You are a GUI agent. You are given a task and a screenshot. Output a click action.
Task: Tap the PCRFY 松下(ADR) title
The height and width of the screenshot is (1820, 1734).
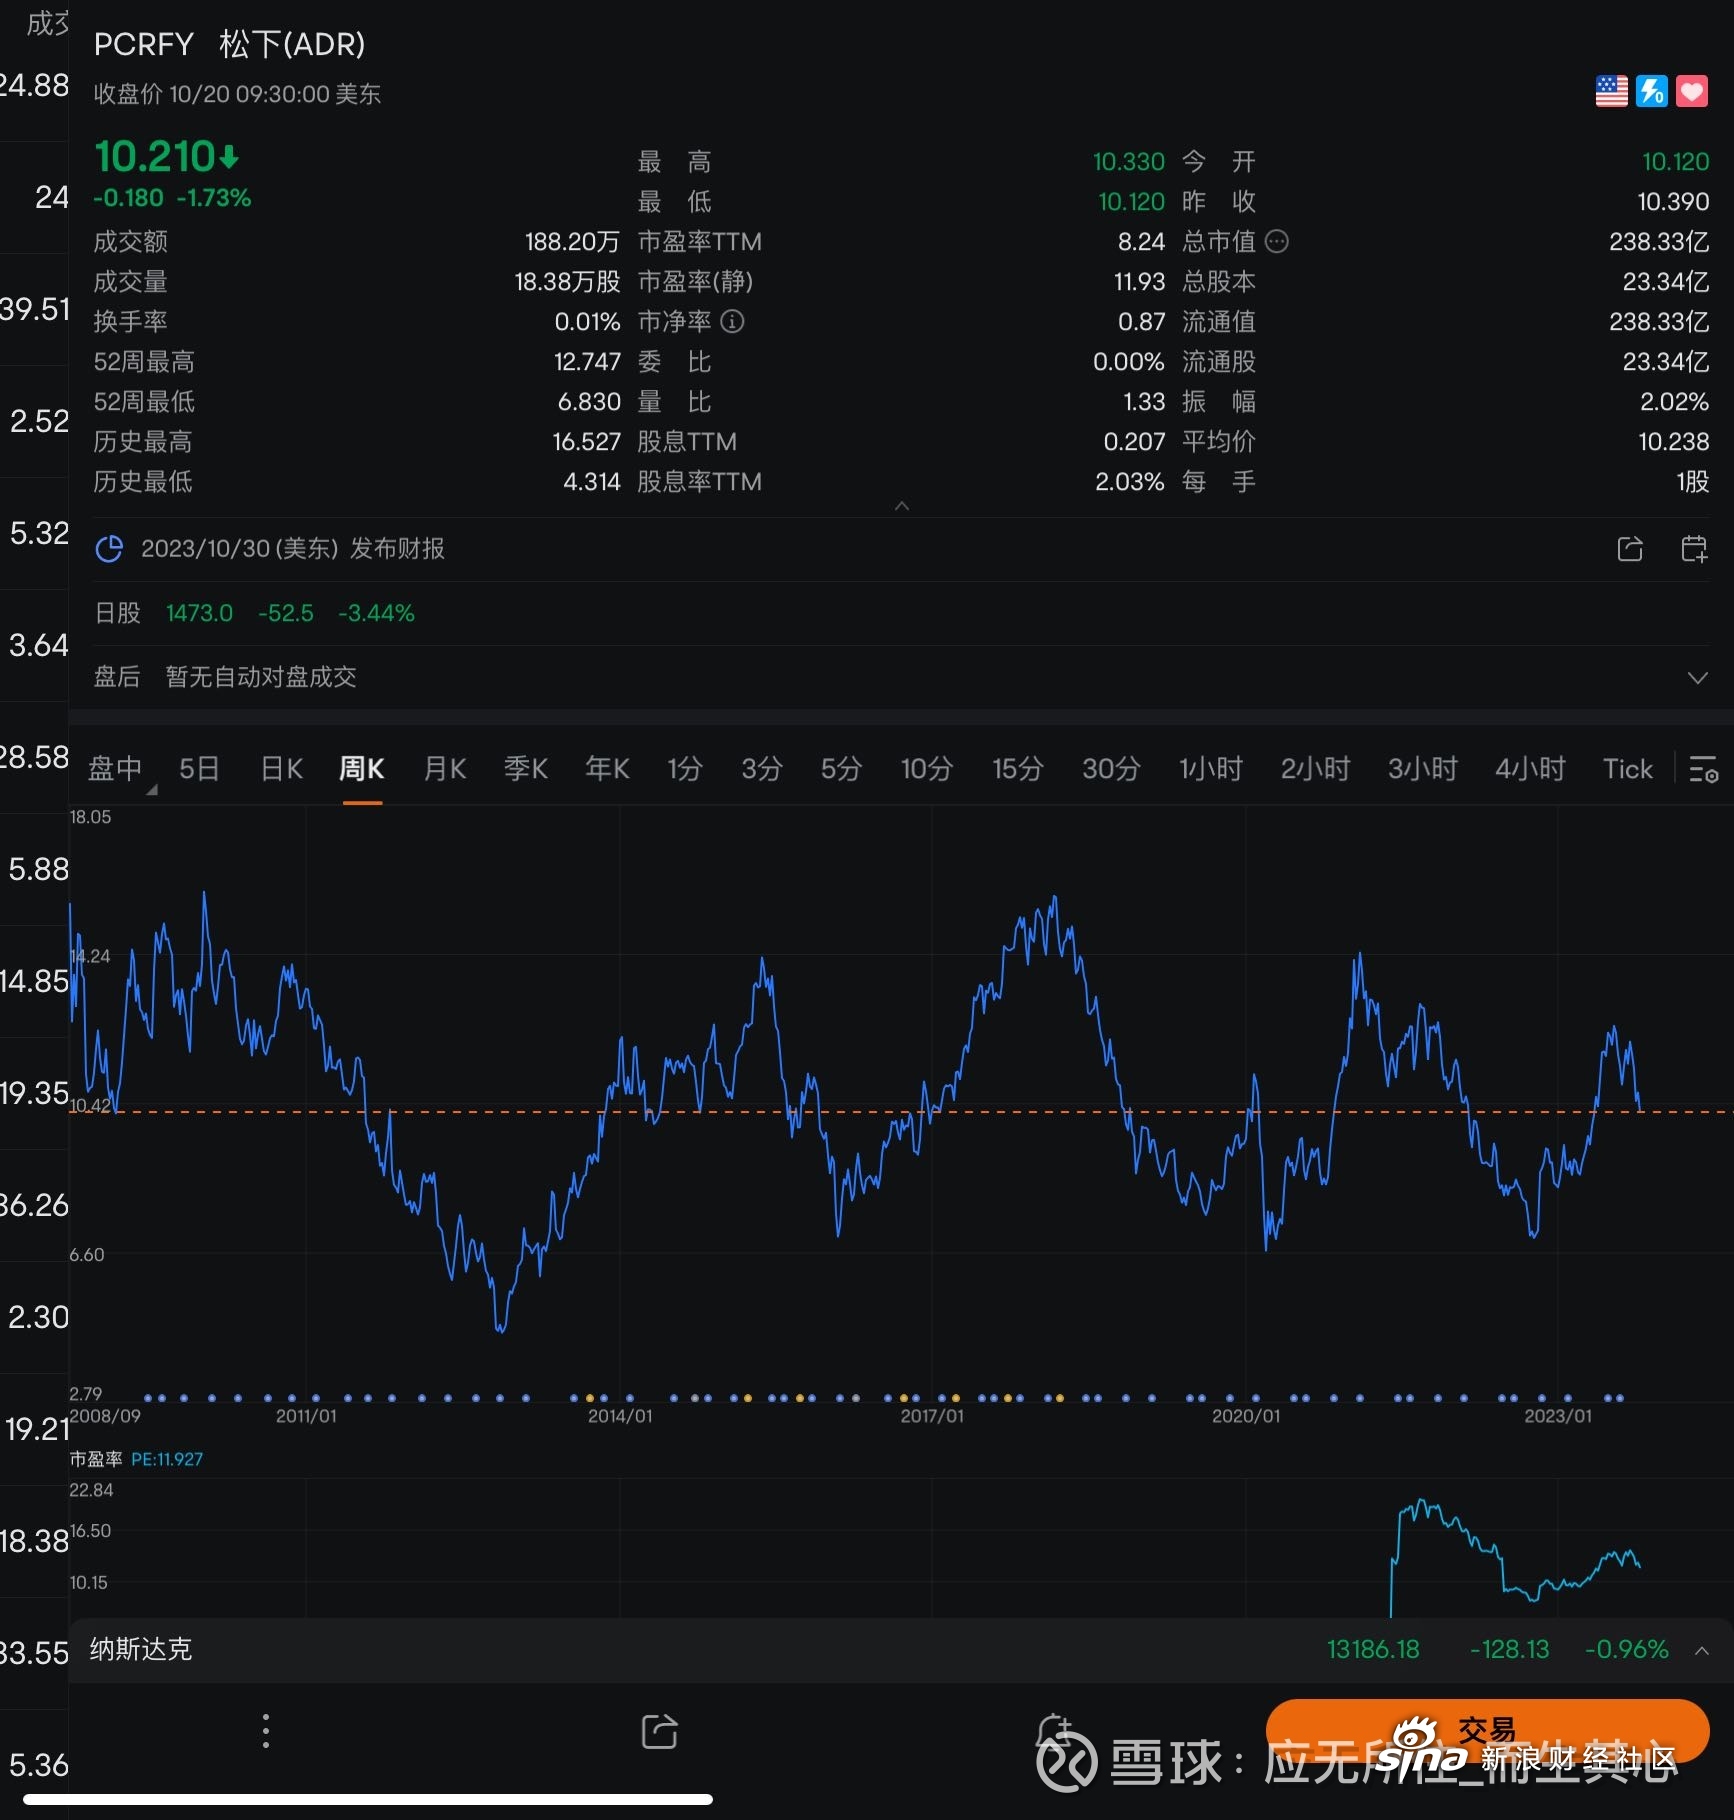coord(229,44)
